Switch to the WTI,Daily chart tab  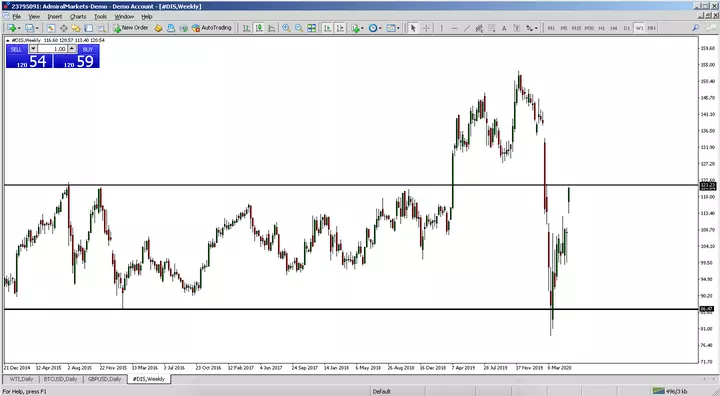pyautogui.click(x=21, y=379)
